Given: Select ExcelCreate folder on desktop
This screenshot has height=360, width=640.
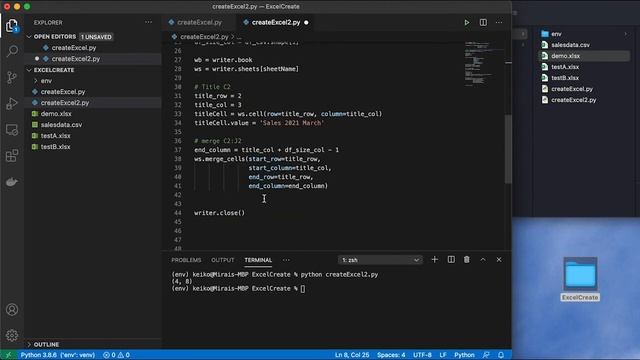Looking at the screenshot, I should (580, 279).
